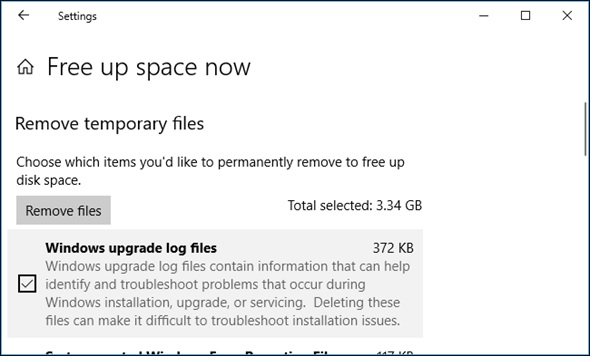Click the 372 KB size label
Screen dimensions: 597x362
[393, 248]
